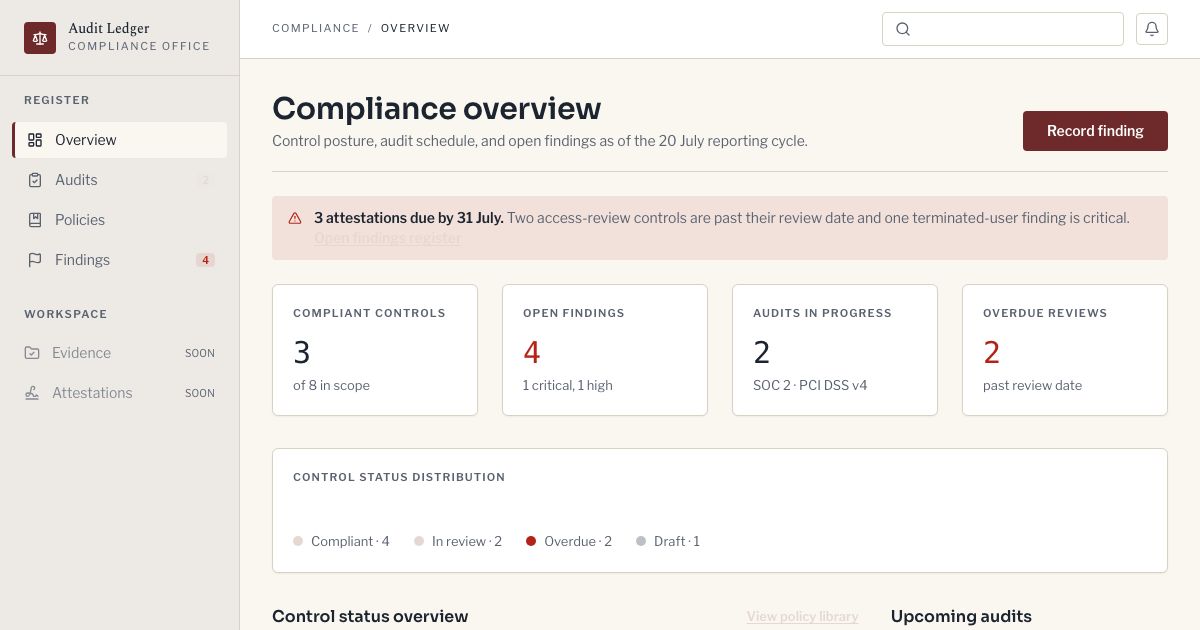Click the Audits clipboard icon
This screenshot has width=1200, height=630.
tap(35, 180)
